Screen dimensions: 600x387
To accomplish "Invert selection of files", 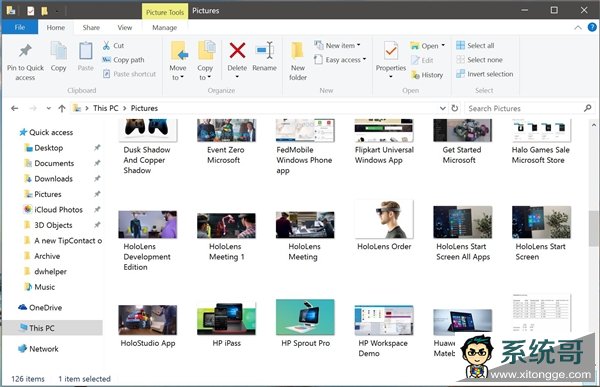I will coord(484,74).
